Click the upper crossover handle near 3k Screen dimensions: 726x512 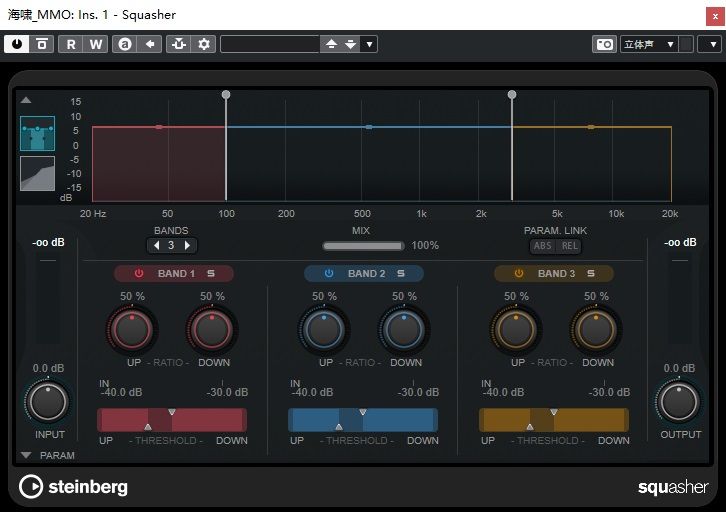[x=512, y=94]
